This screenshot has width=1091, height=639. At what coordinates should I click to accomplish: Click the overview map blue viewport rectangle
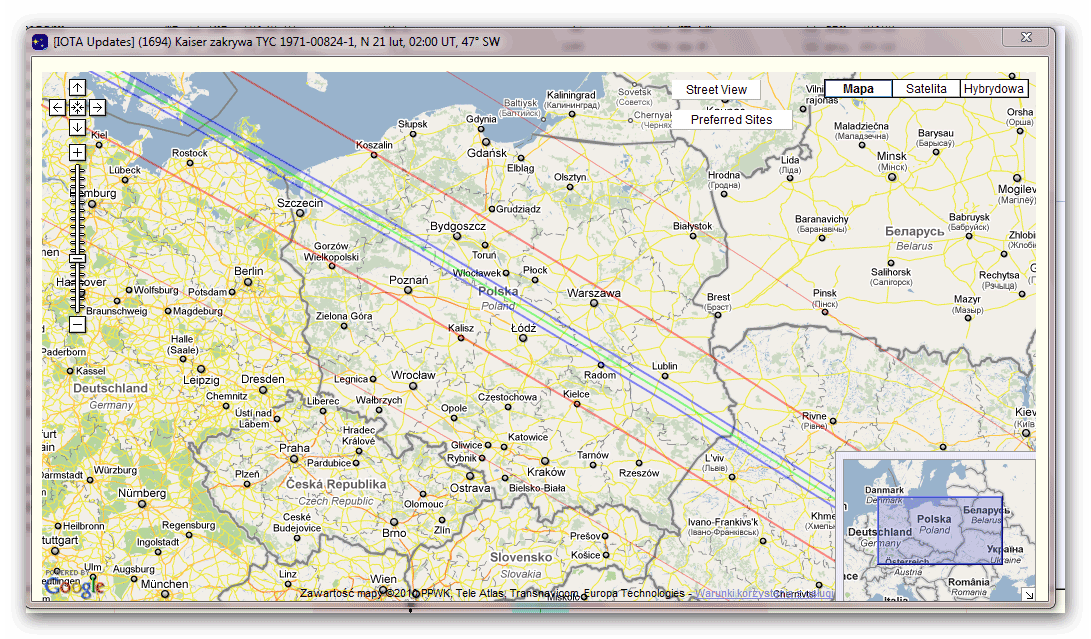pos(940,530)
